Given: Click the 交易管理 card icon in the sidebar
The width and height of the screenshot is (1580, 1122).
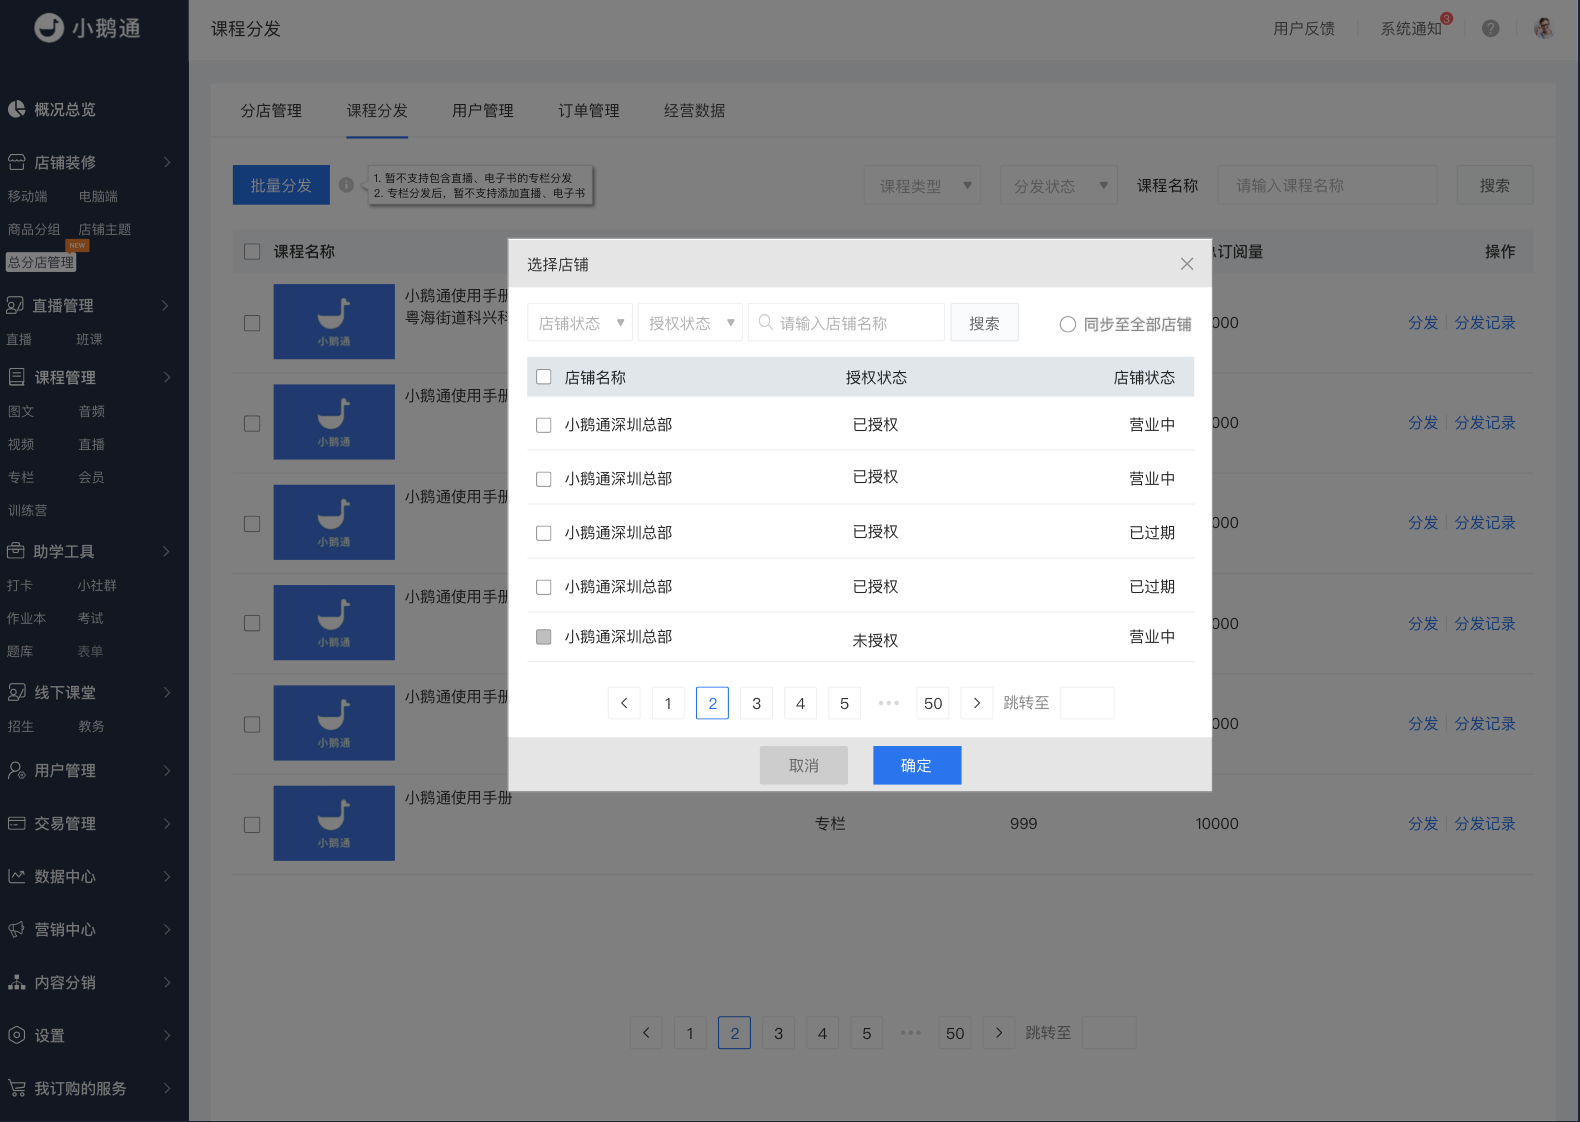Looking at the screenshot, I should [17, 823].
